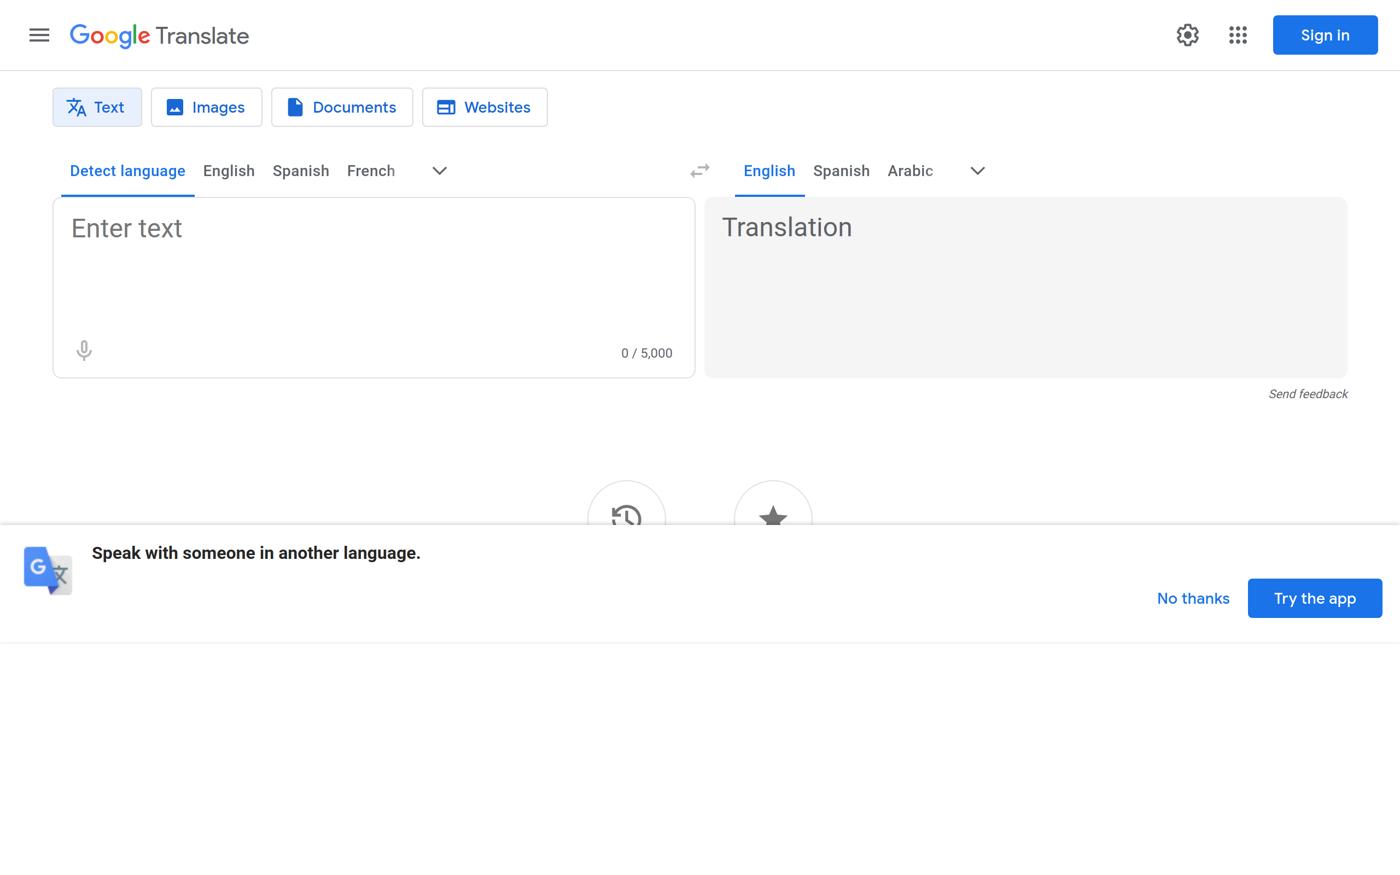Select the Text translation mode
The height and width of the screenshot is (875, 1400).
pyautogui.click(x=97, y=107)
